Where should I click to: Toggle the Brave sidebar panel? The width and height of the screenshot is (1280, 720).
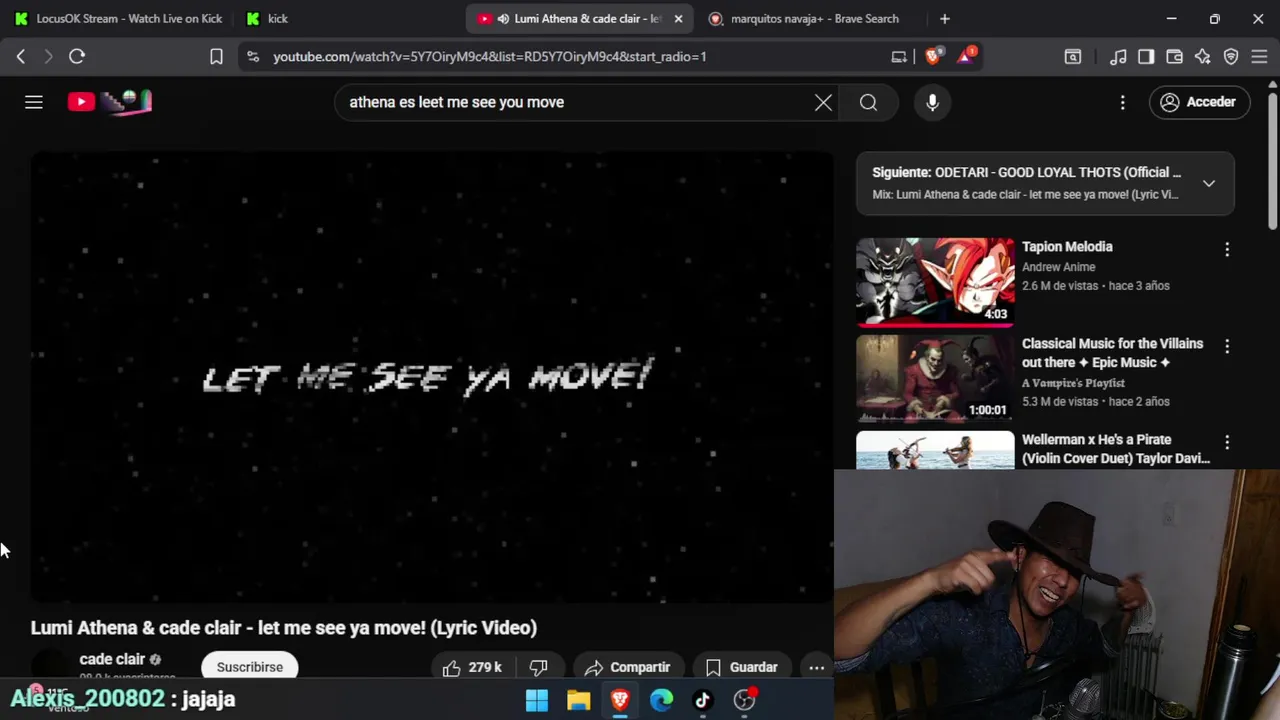(1146, 57)
